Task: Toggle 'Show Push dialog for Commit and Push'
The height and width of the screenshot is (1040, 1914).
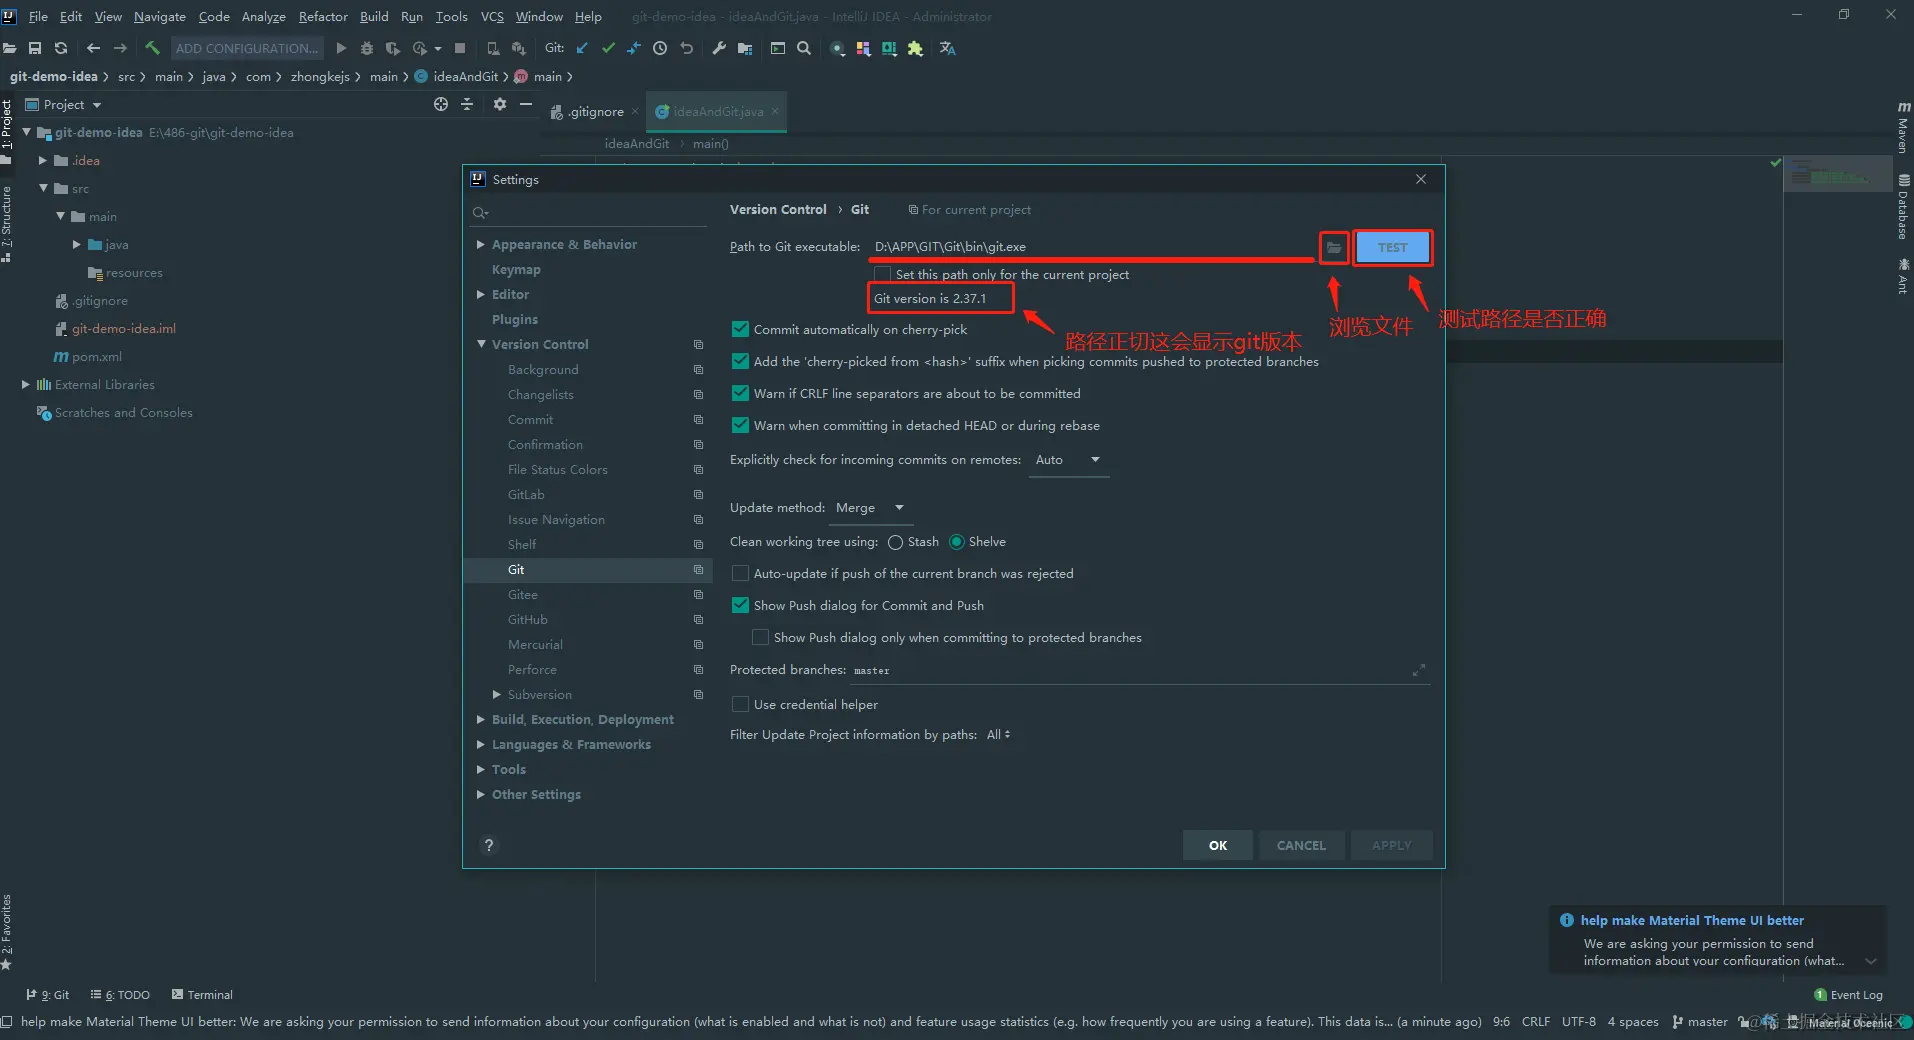Action: click(740, 605)
